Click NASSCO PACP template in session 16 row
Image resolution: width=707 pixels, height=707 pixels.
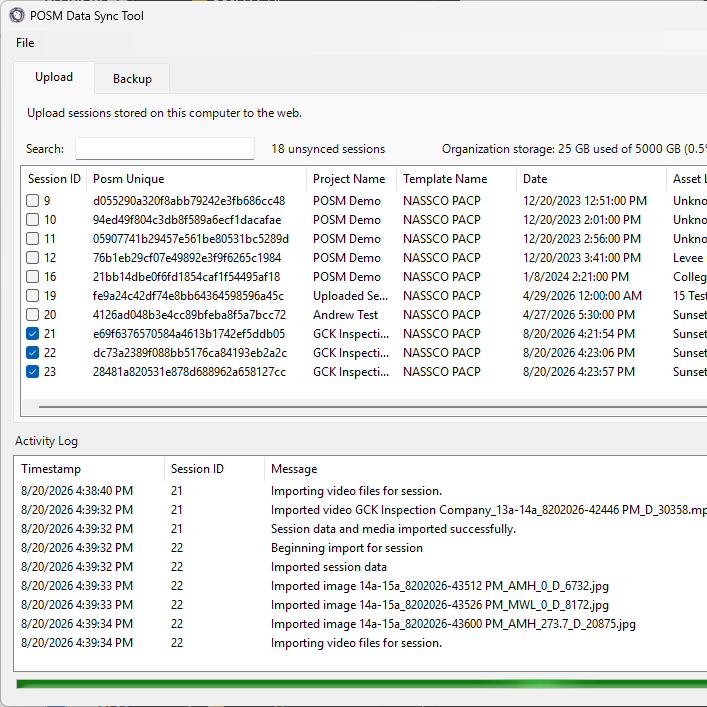coord(442,276)
